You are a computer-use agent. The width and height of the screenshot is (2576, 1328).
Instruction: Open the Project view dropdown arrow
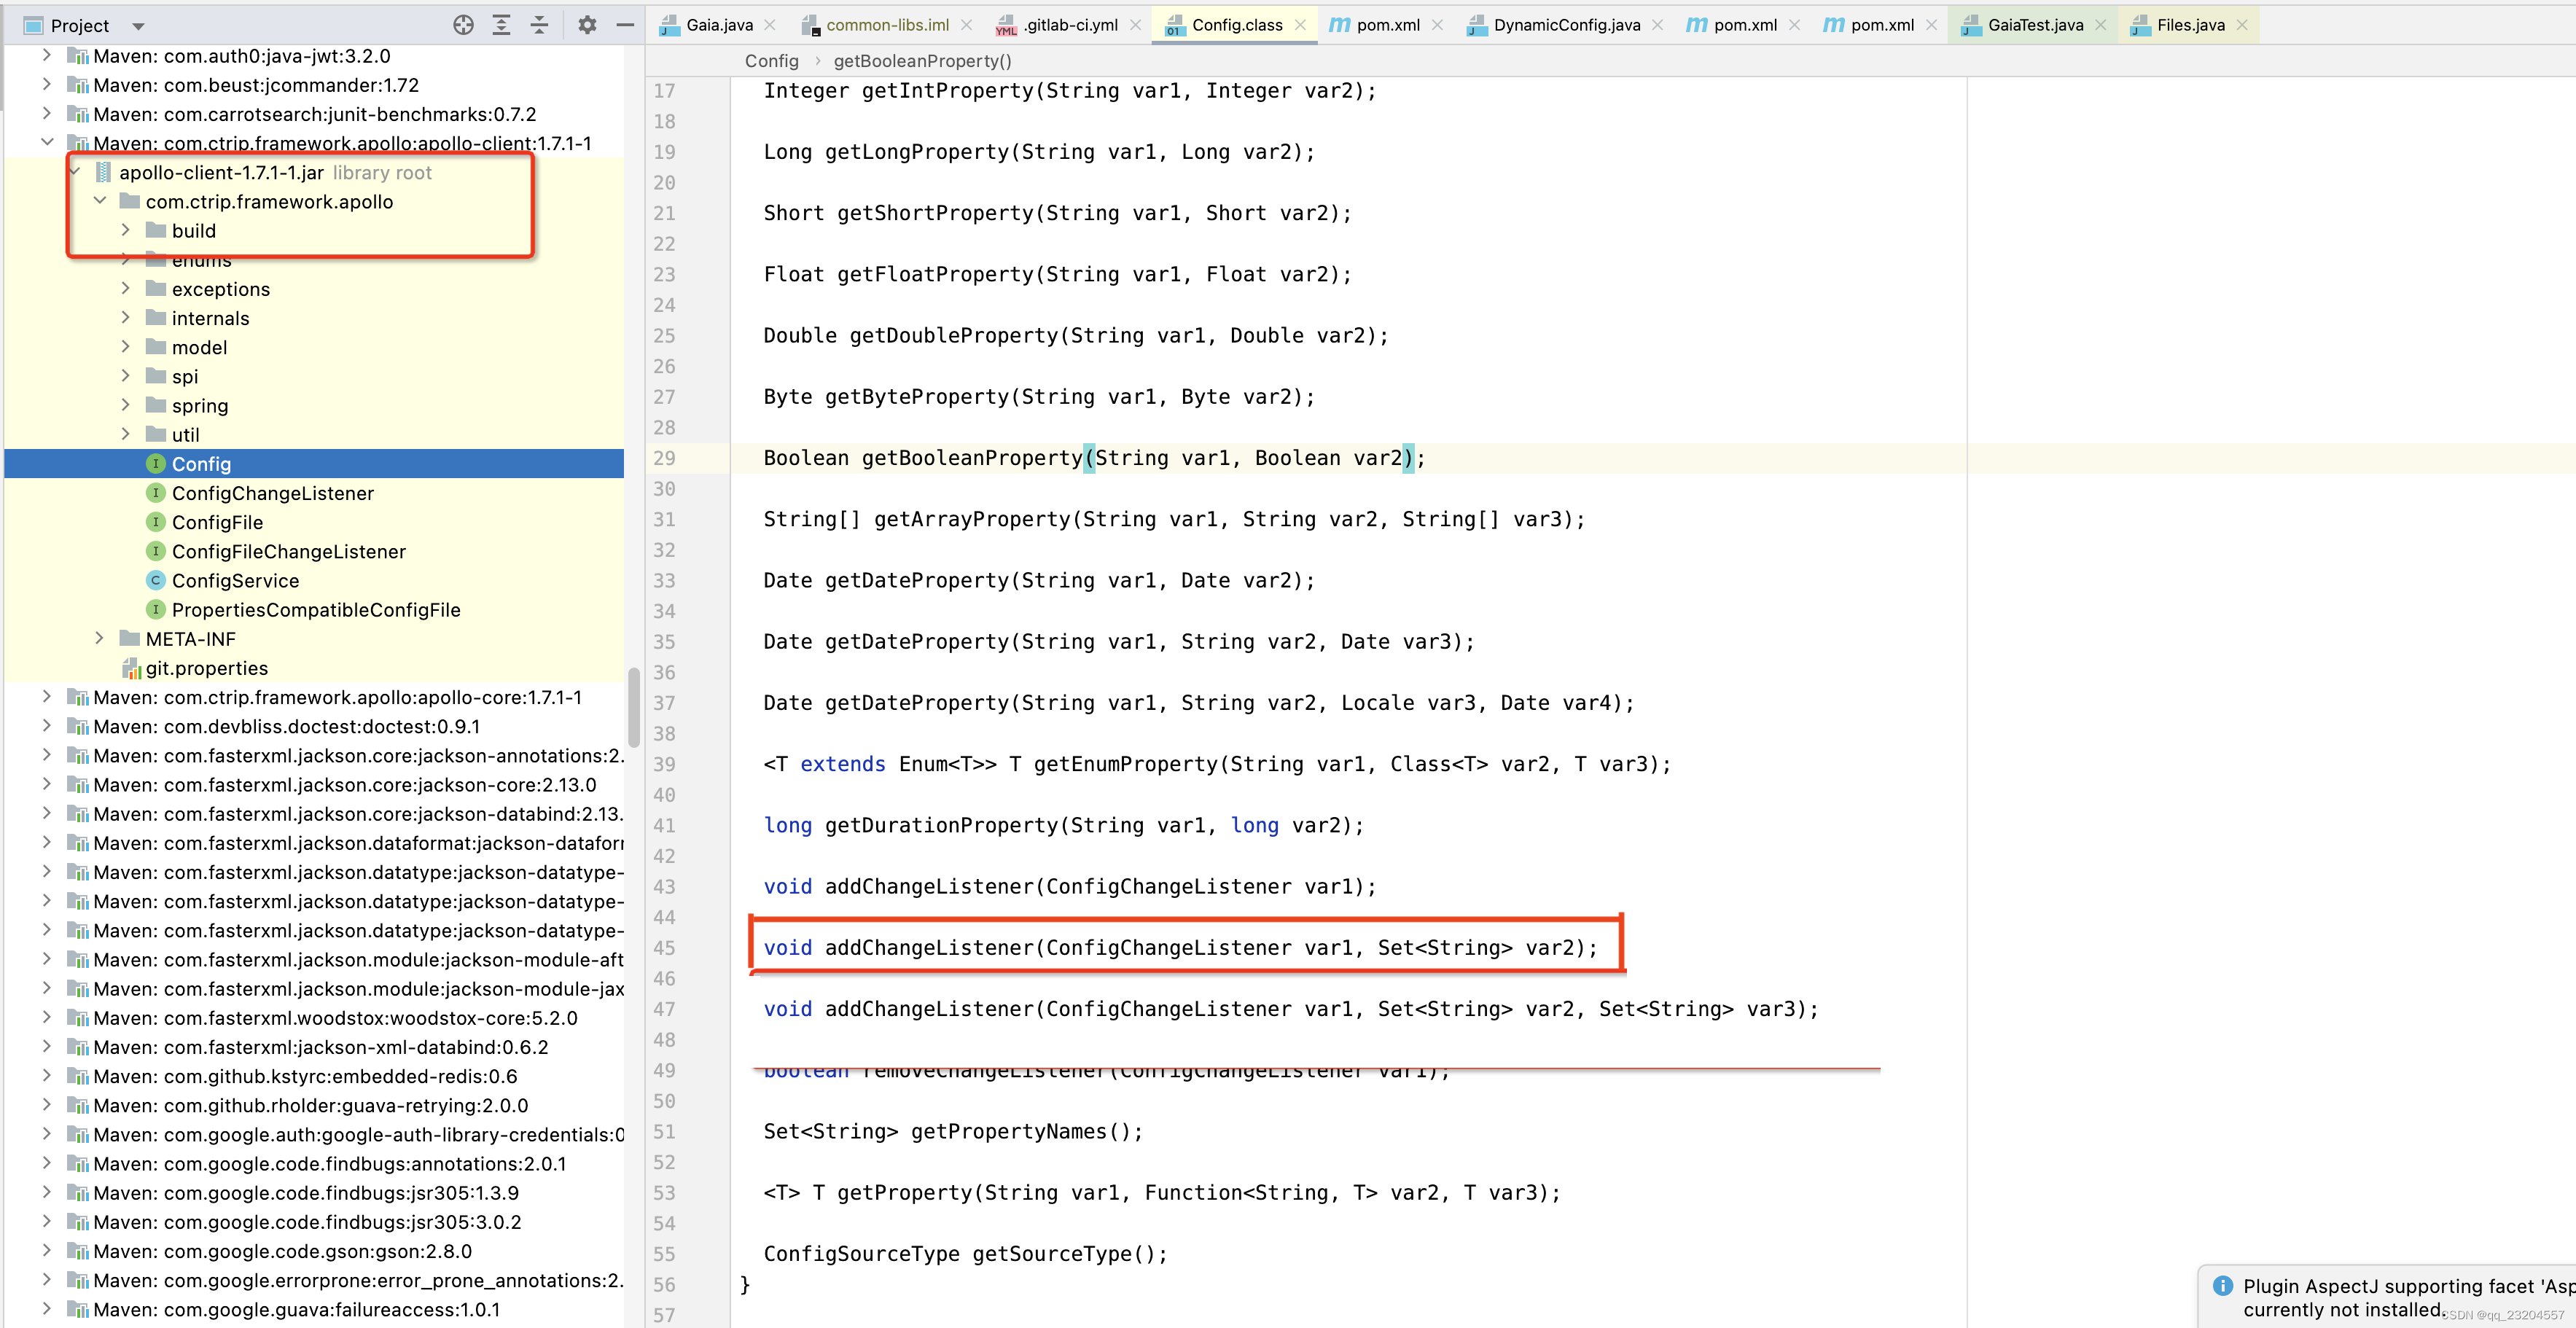point(139,26)
